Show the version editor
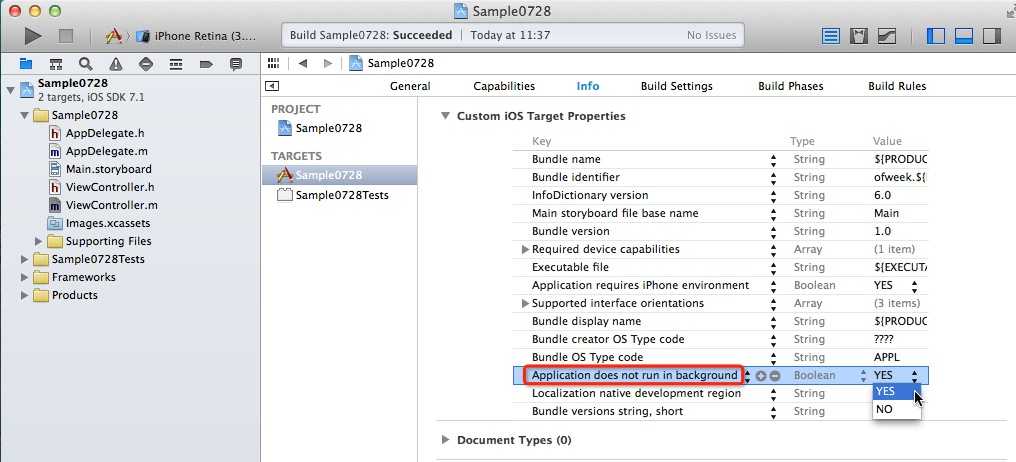 tap(886, 36)
